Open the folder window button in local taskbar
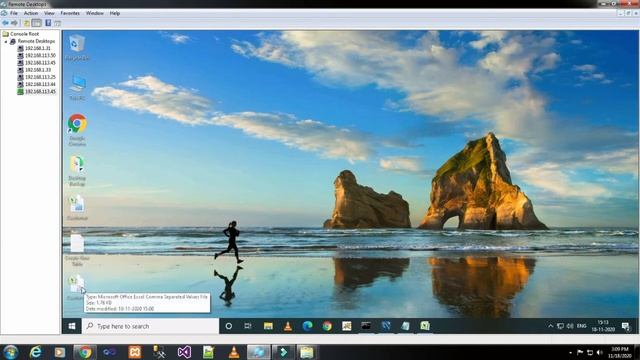 point(307,352)
